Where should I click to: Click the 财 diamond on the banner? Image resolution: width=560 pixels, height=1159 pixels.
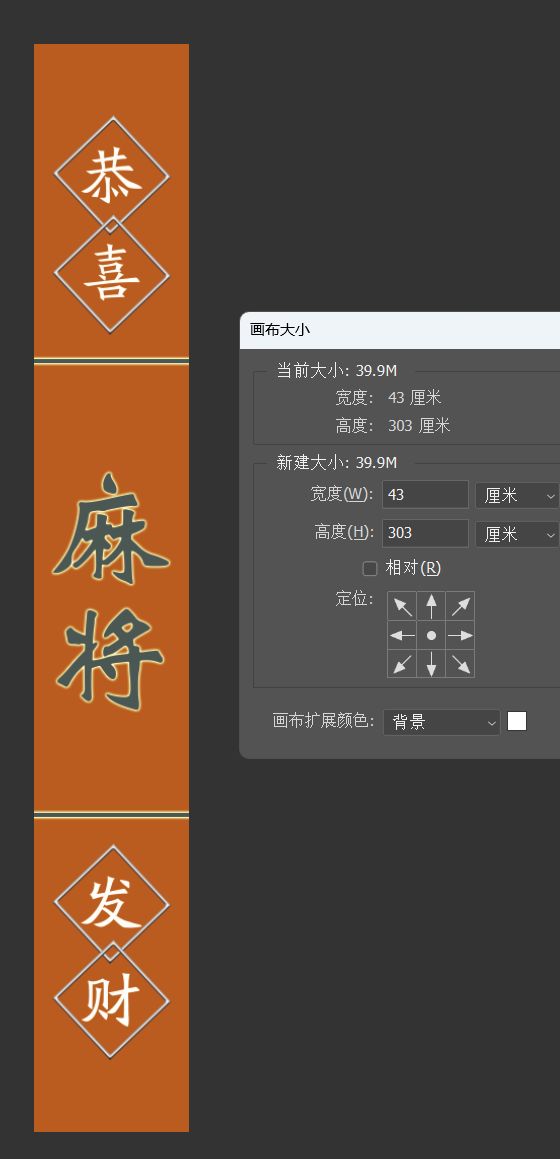[112, 1000]
